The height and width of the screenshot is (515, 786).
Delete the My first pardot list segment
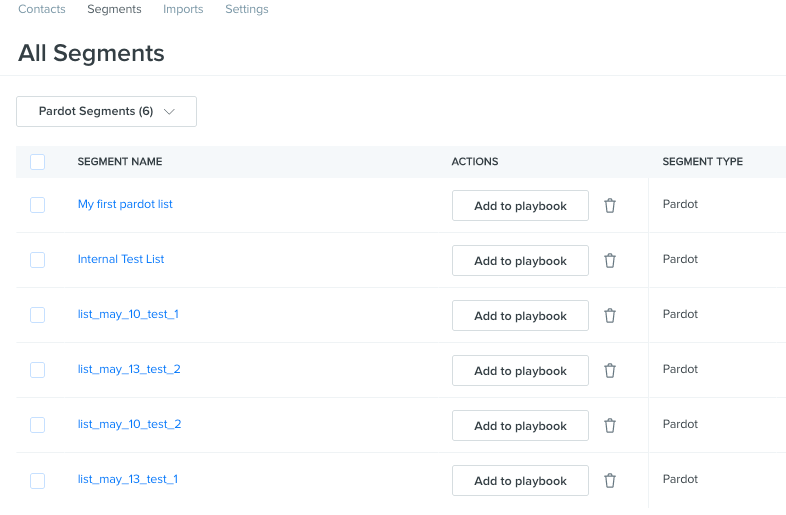pyautogui.click(x=610, y=206)
